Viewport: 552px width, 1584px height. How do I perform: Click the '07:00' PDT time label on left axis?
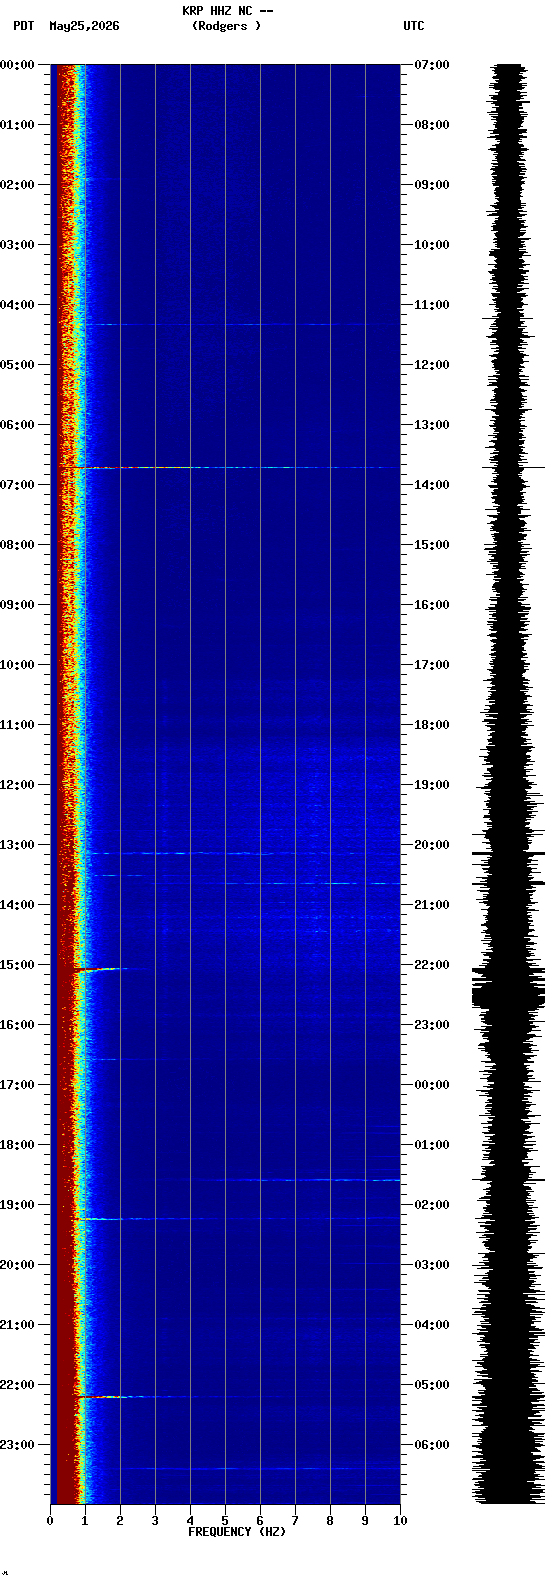tap(18, 485)
